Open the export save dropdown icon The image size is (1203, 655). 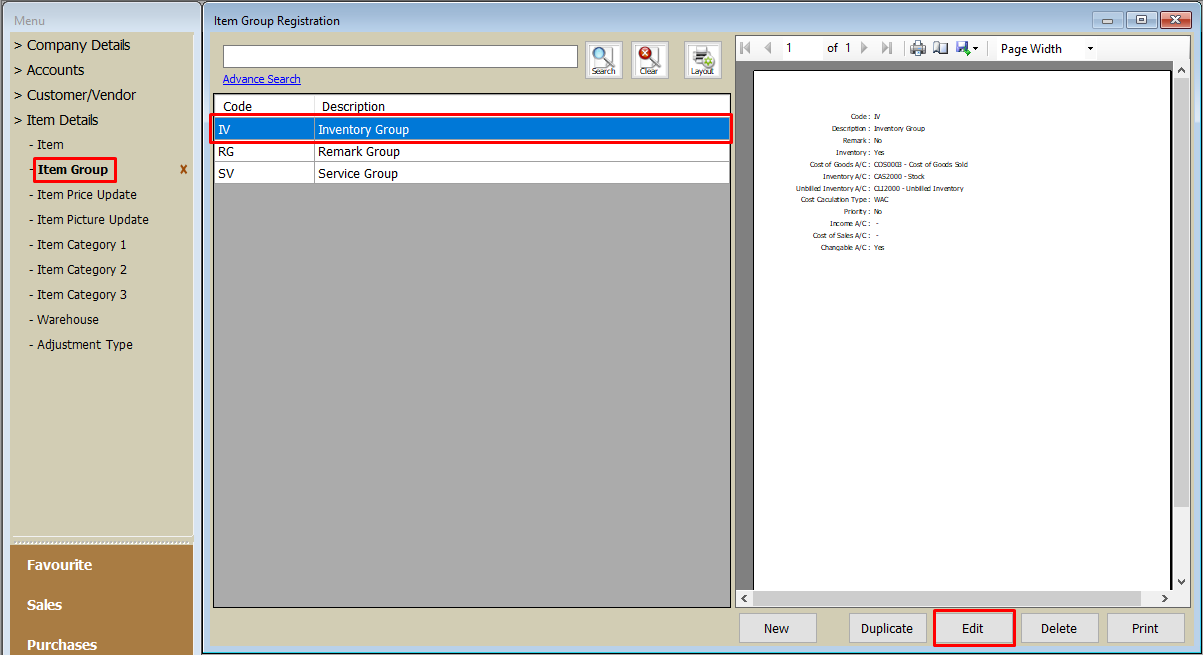coord(967,48)
